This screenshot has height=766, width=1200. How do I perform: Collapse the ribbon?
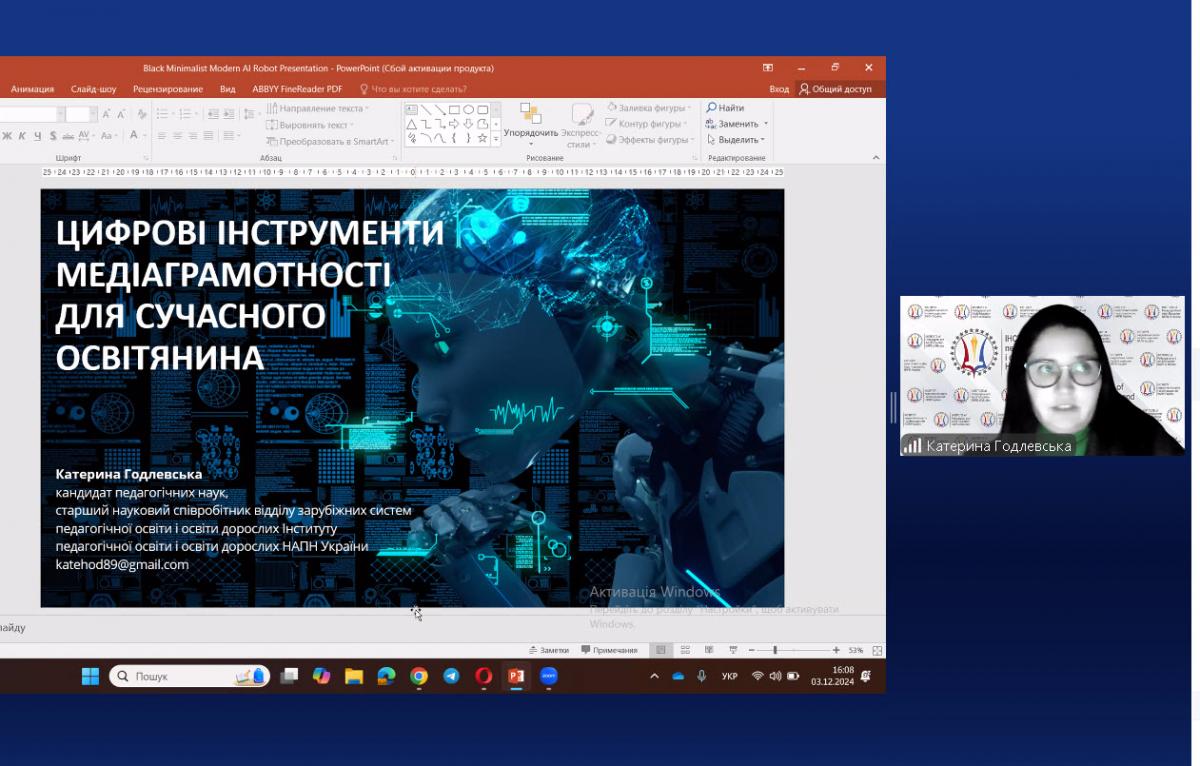click(x=876, y=158)
